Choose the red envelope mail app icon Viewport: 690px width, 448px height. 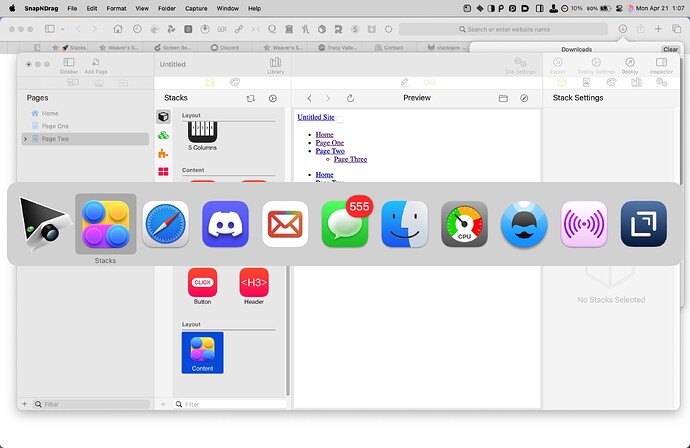(285, 224)
